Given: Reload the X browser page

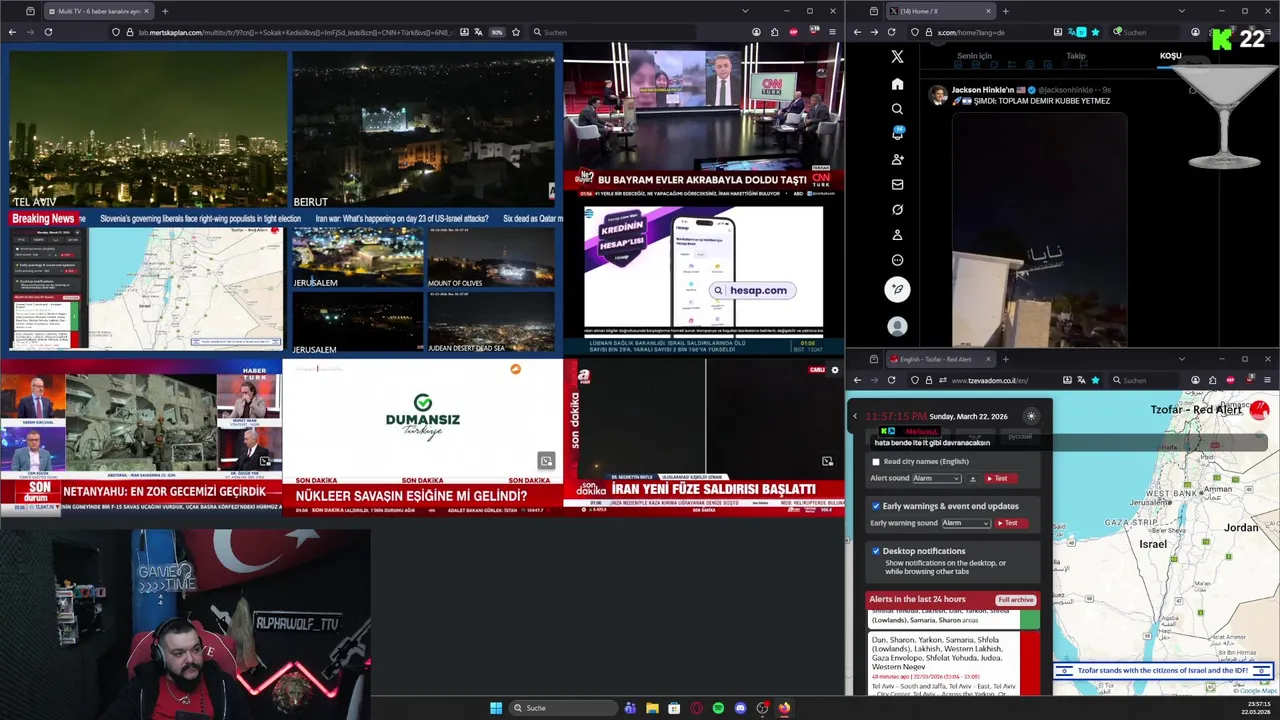Looking at the screenshot, I should [892, 32].
